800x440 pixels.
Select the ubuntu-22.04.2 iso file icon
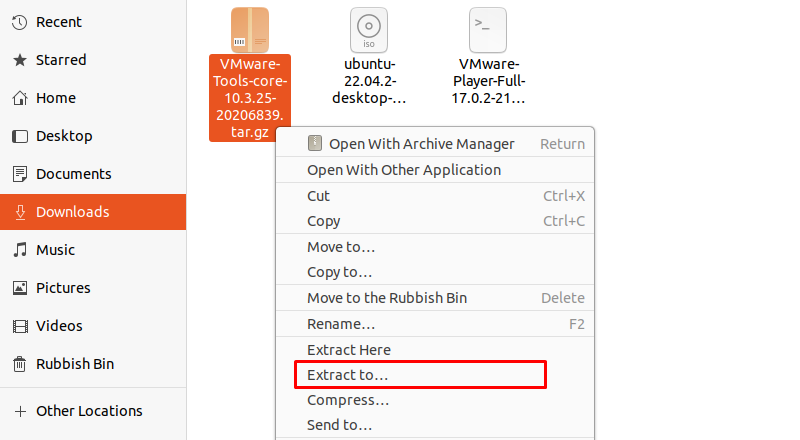[x=369, y=30]
